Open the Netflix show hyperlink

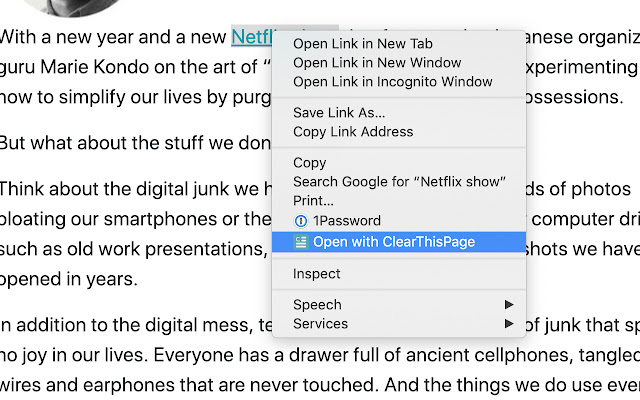[251, 37]
